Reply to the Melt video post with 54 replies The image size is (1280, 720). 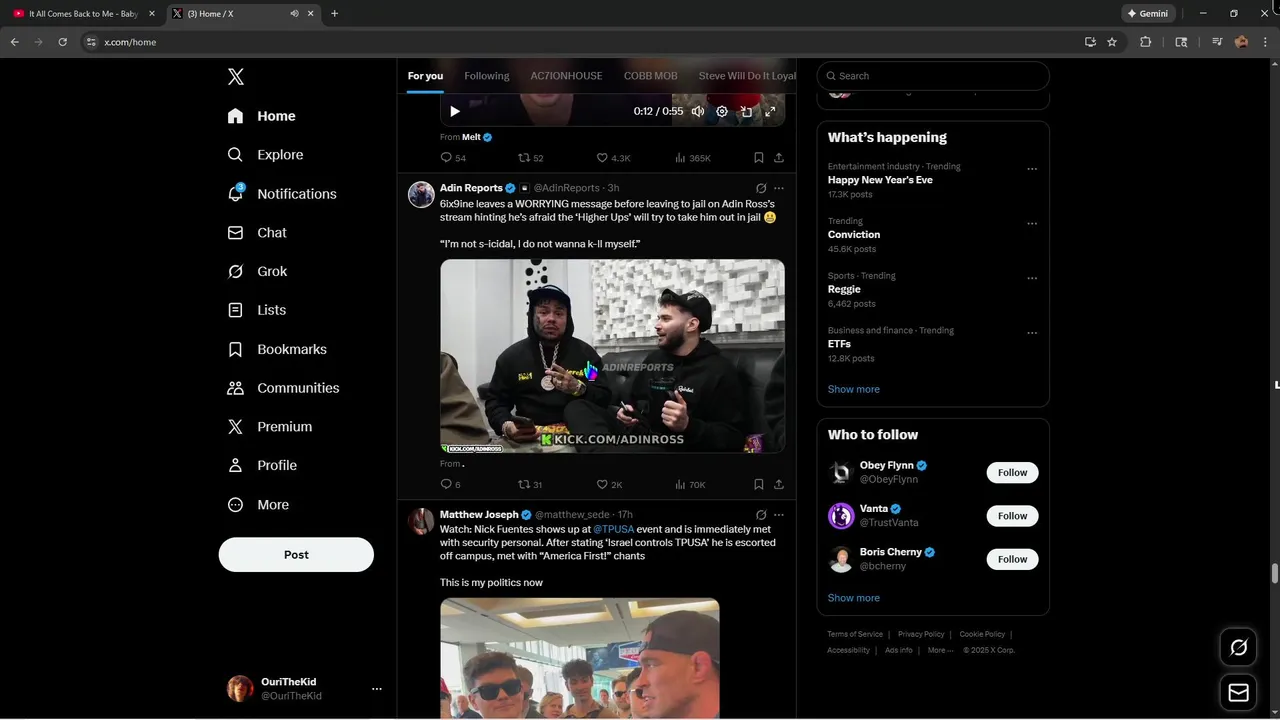(x=453, y=158)
